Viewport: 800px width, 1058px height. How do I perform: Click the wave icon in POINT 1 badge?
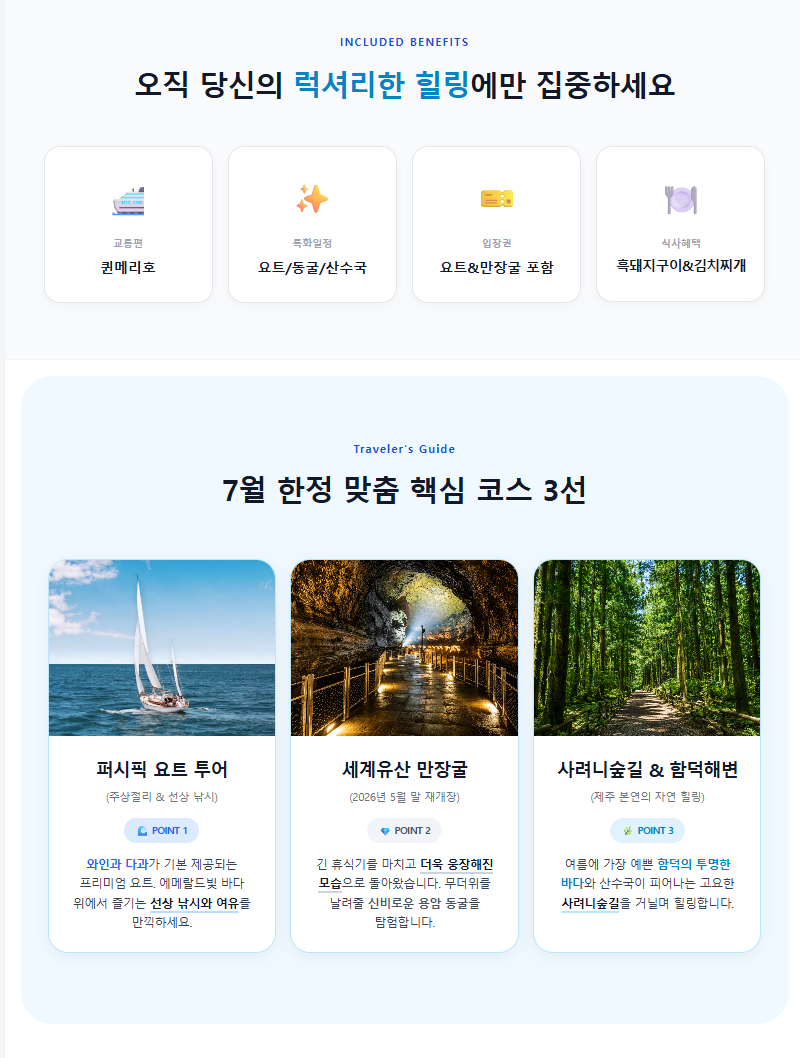coord(142,831)
